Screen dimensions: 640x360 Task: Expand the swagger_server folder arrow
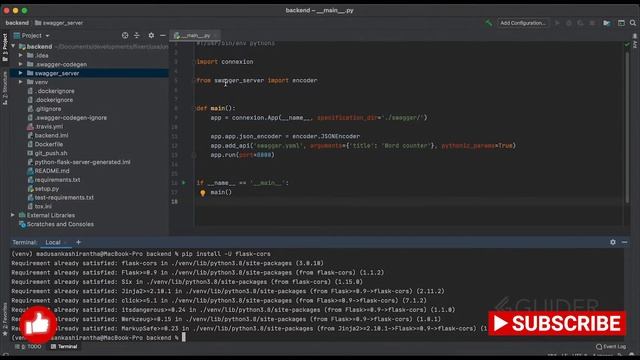point(20,73)
